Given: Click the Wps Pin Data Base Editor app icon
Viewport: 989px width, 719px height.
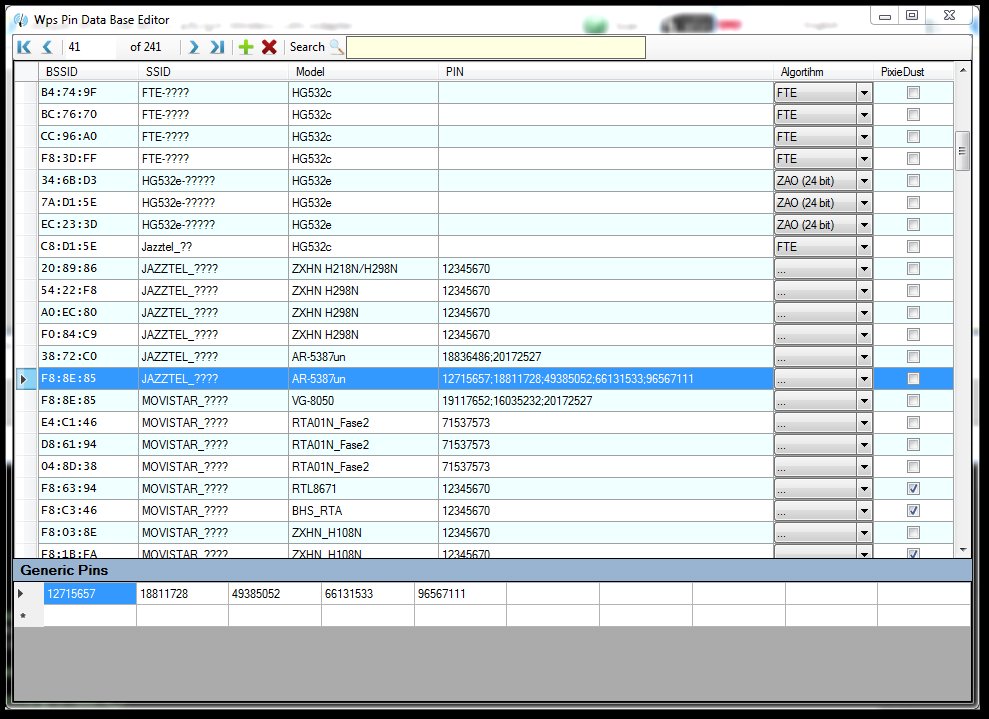Looking at the screenshot, I should coord(21,20).
